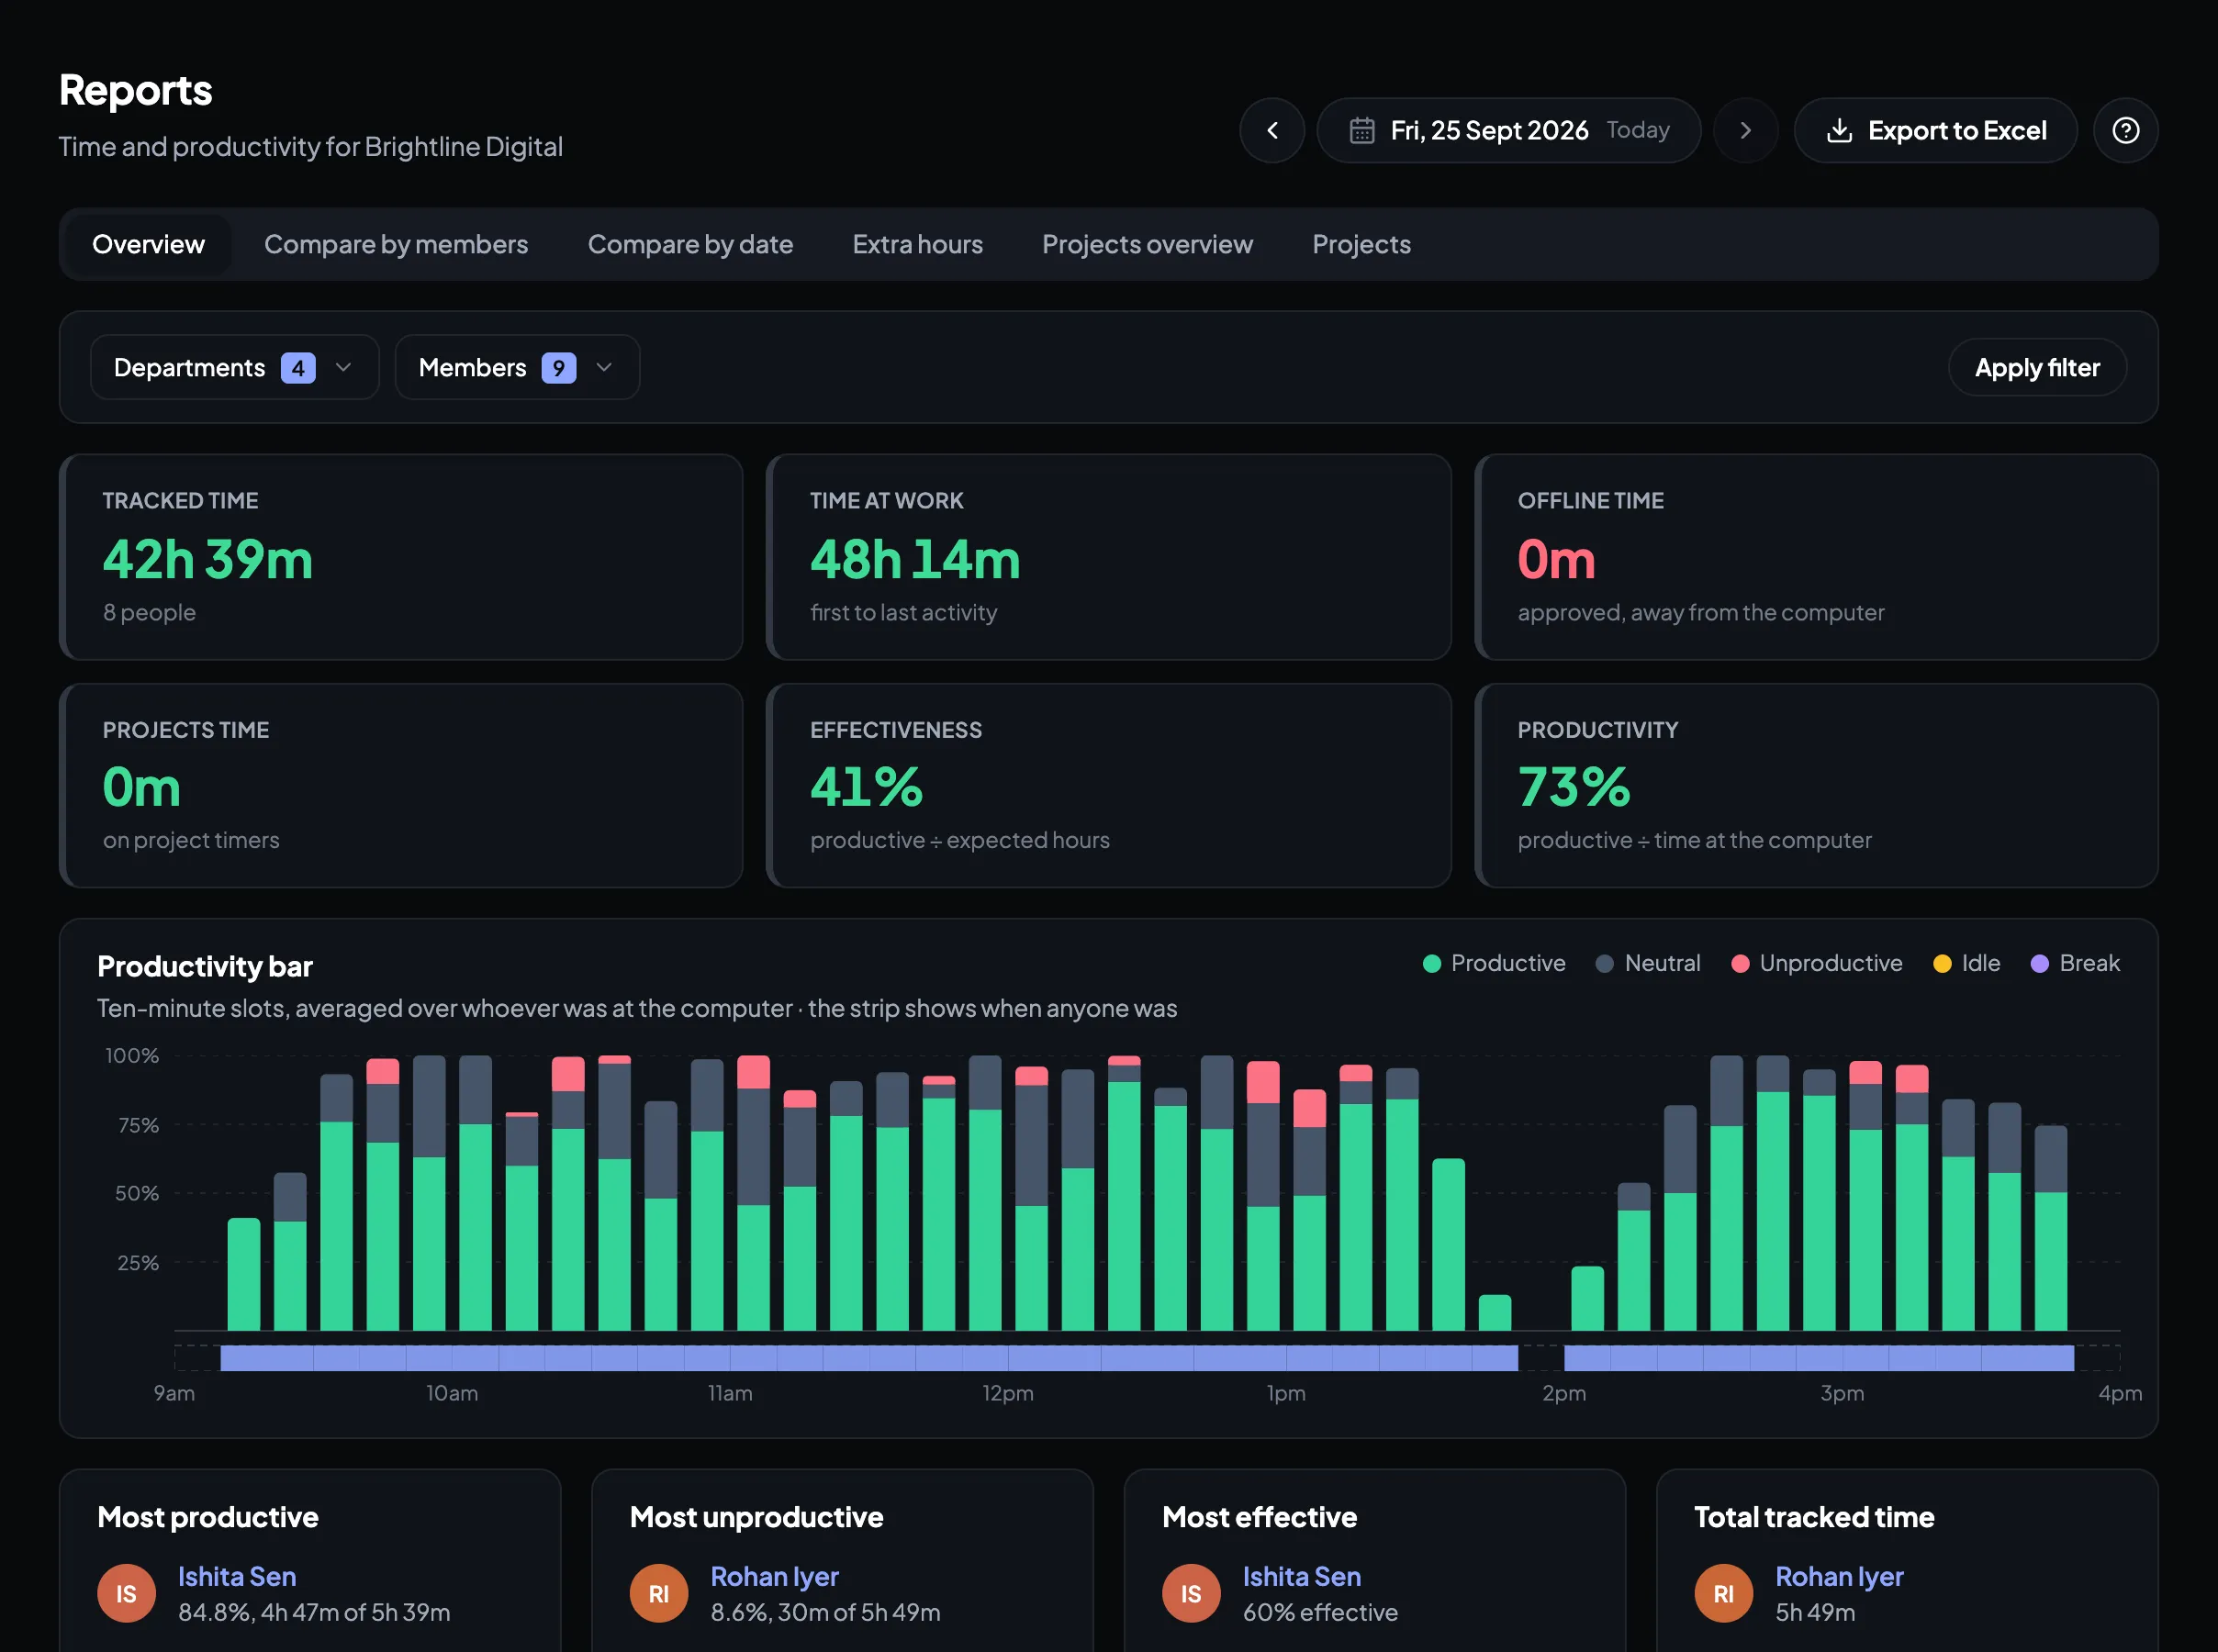The height and width of the screenshot is (1652, 2218).
Task: Toggle Neutral series in chart legend
Action: [1648, 963]
